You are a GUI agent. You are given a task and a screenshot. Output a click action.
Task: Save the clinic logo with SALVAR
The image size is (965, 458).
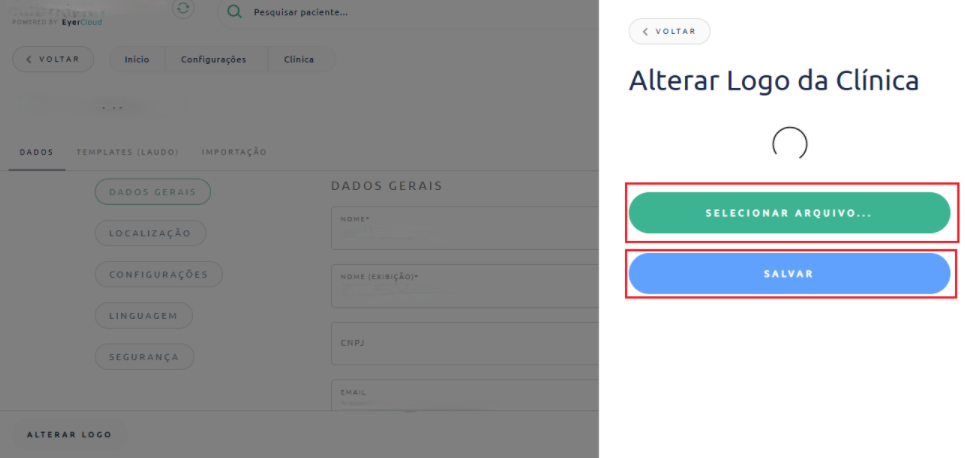[x=788, y=274]
